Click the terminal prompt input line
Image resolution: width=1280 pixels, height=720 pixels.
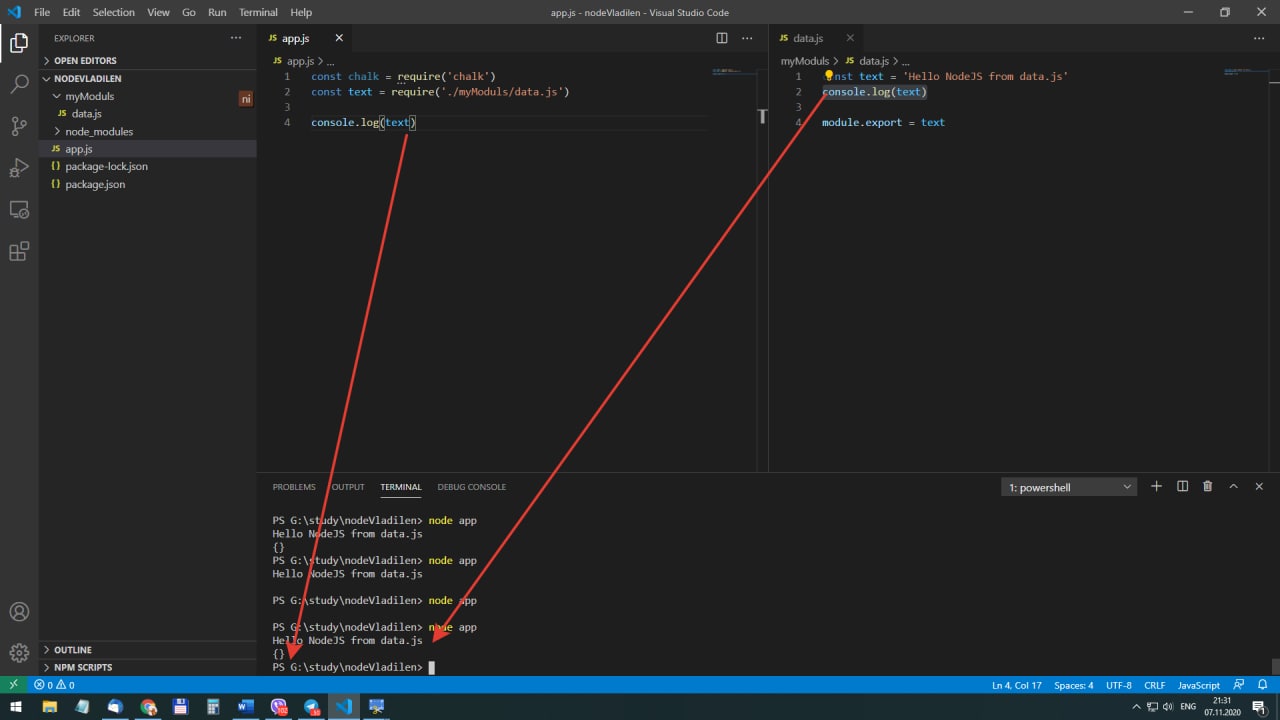(x=353, y=667)
